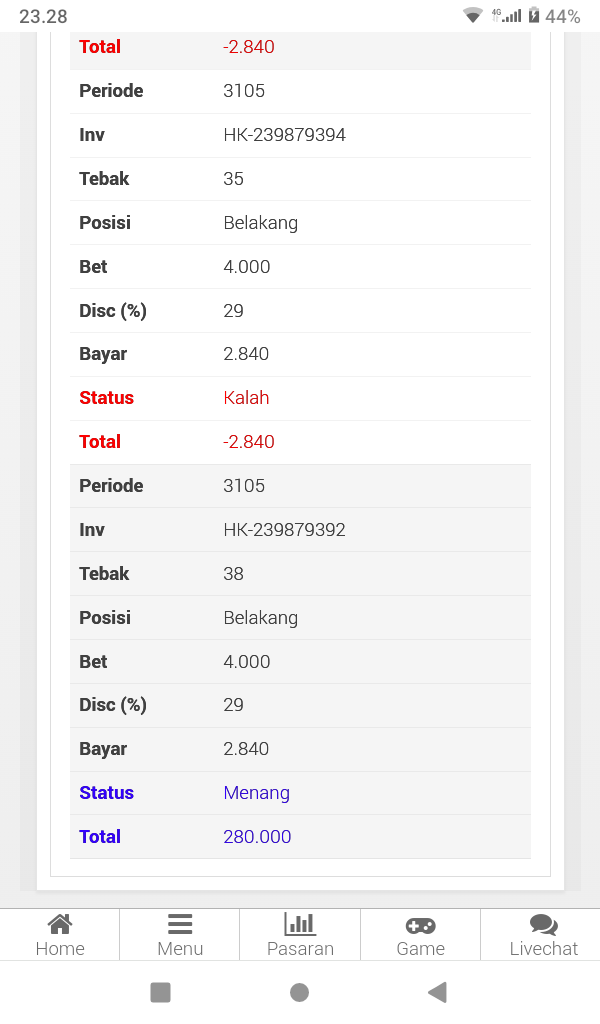Viewport: 600px width, 1024px height.
Task: Tap the Home house icon
Action: 60,924
